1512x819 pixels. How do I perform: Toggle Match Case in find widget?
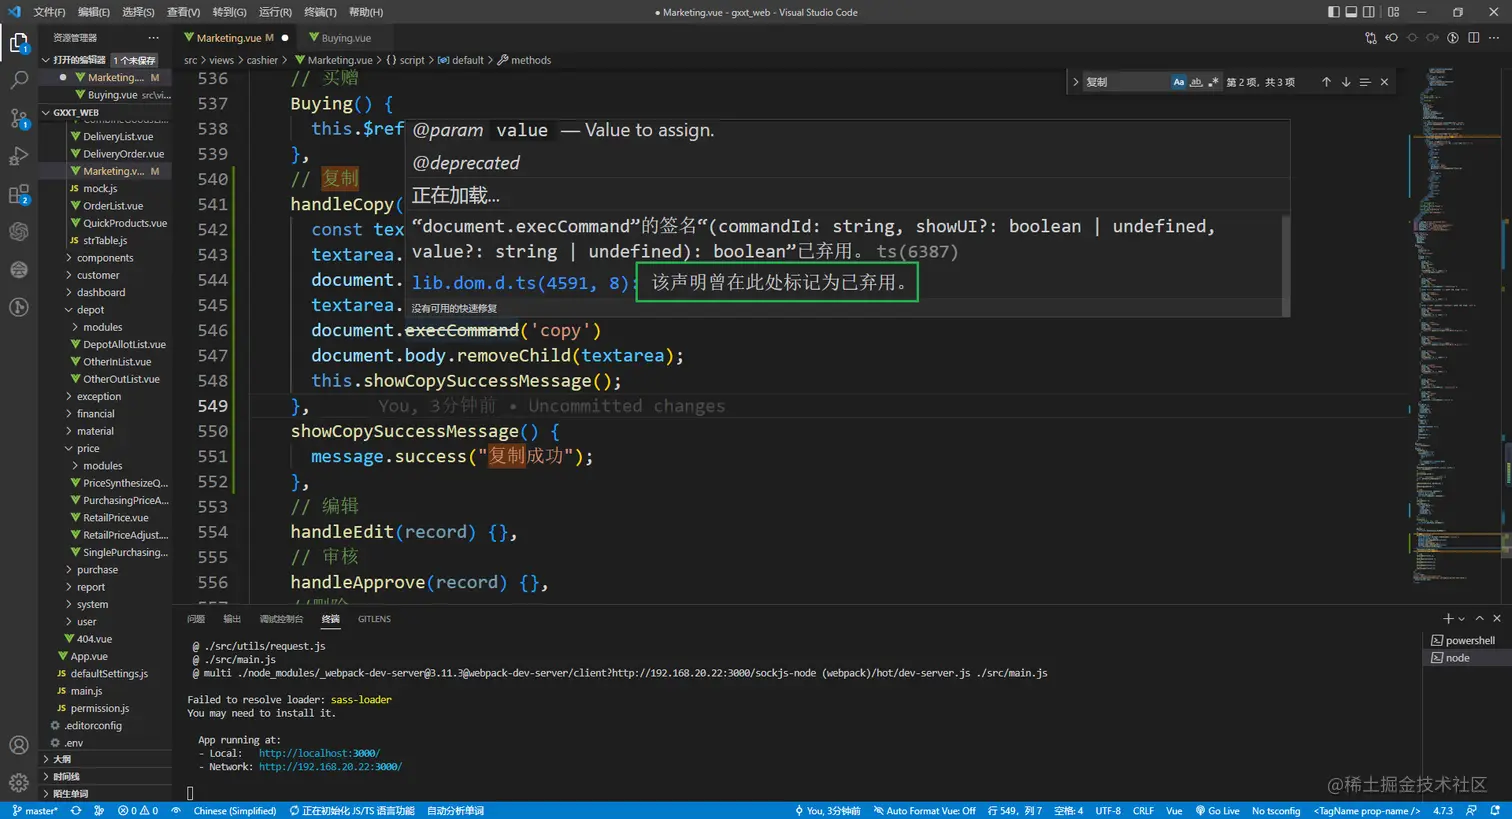[x=1178, y=82]
